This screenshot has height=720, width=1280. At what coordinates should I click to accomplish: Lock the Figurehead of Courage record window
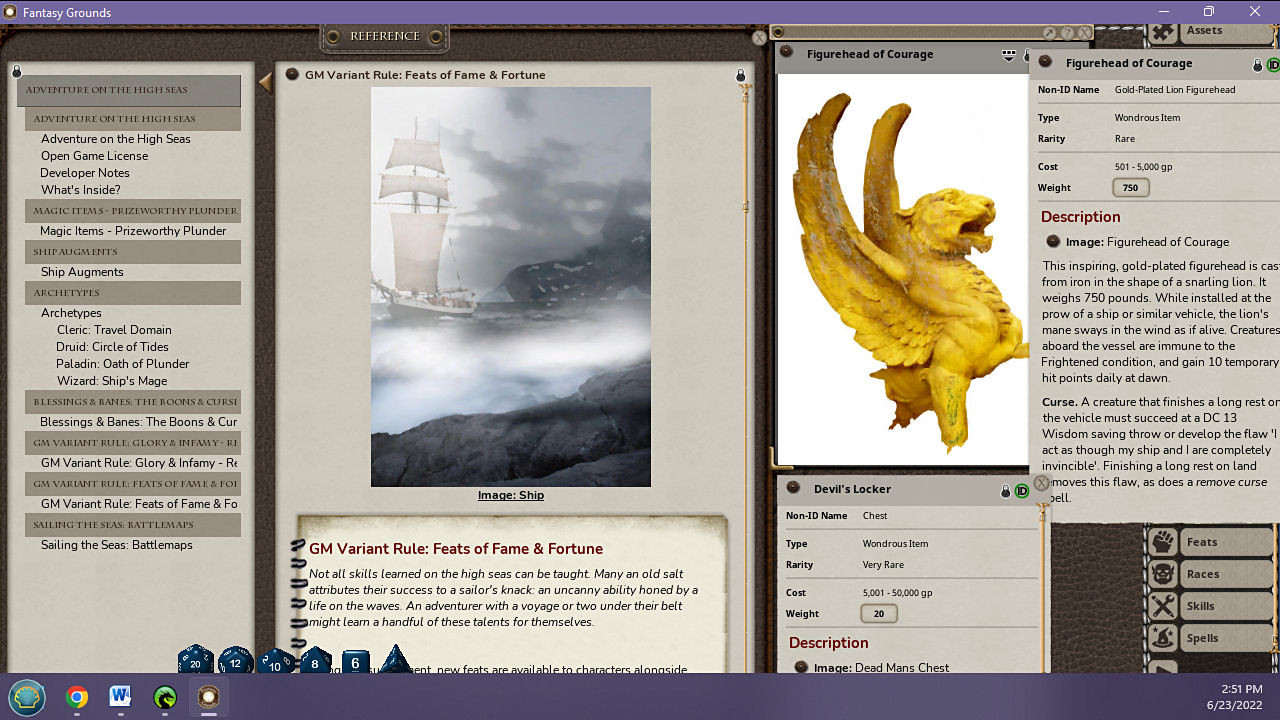(1257, 63)
